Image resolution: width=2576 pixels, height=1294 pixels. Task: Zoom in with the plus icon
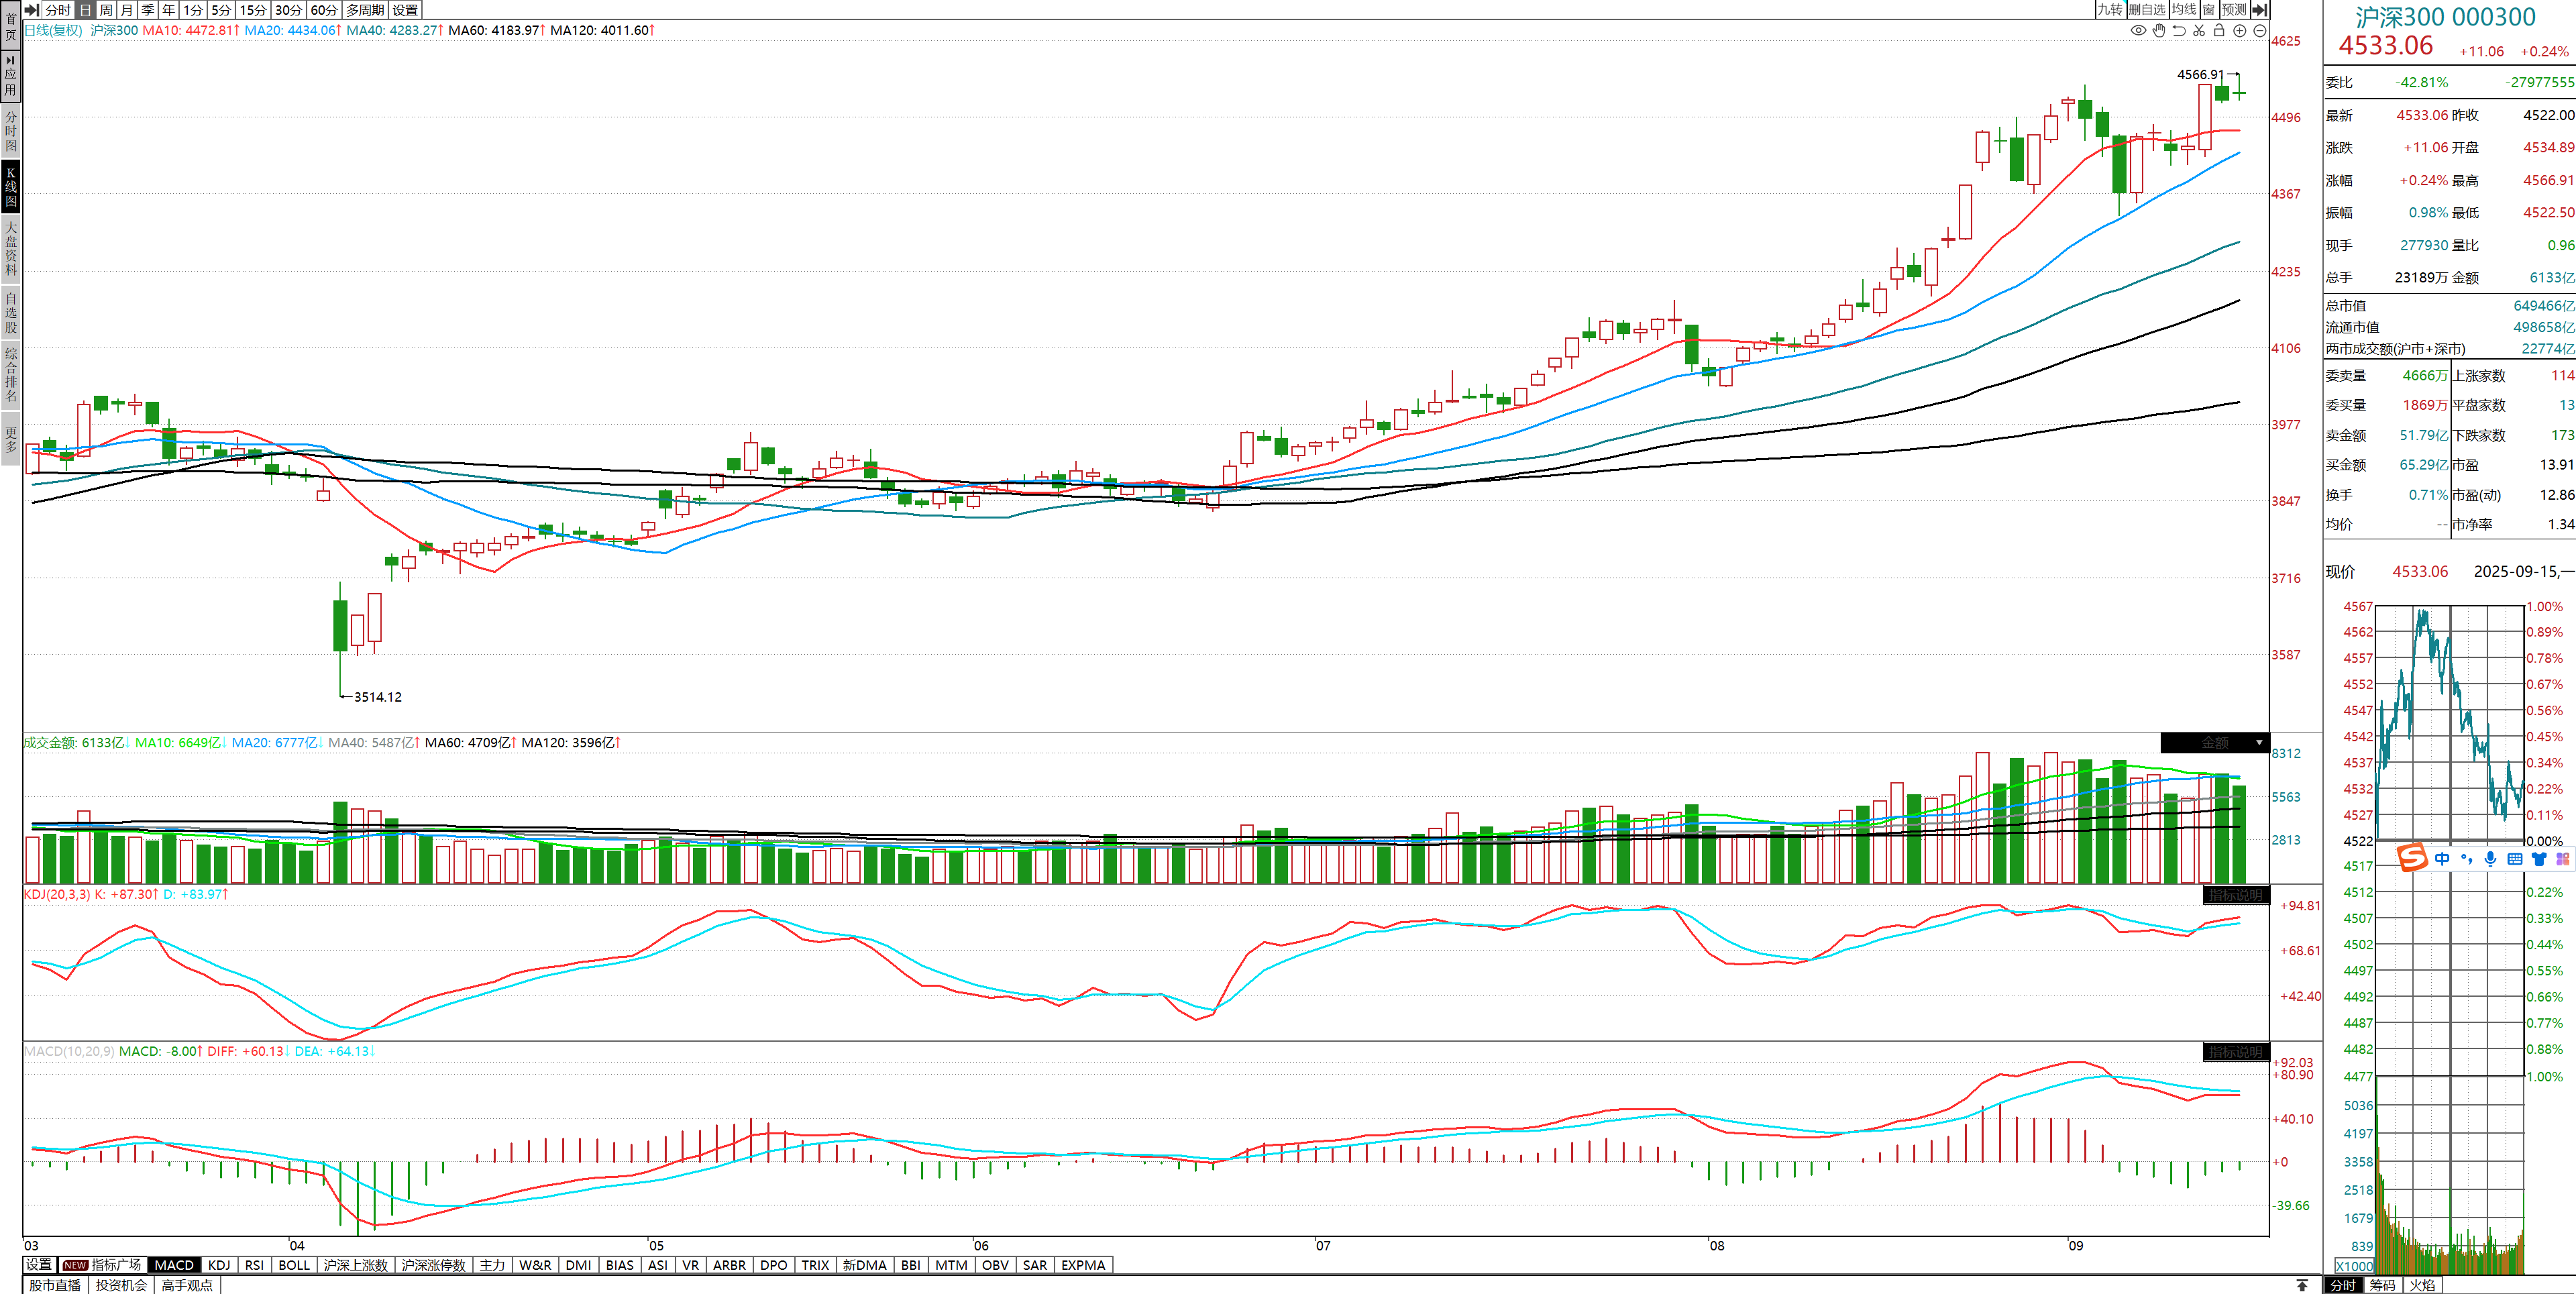[x=2240, y=31]
